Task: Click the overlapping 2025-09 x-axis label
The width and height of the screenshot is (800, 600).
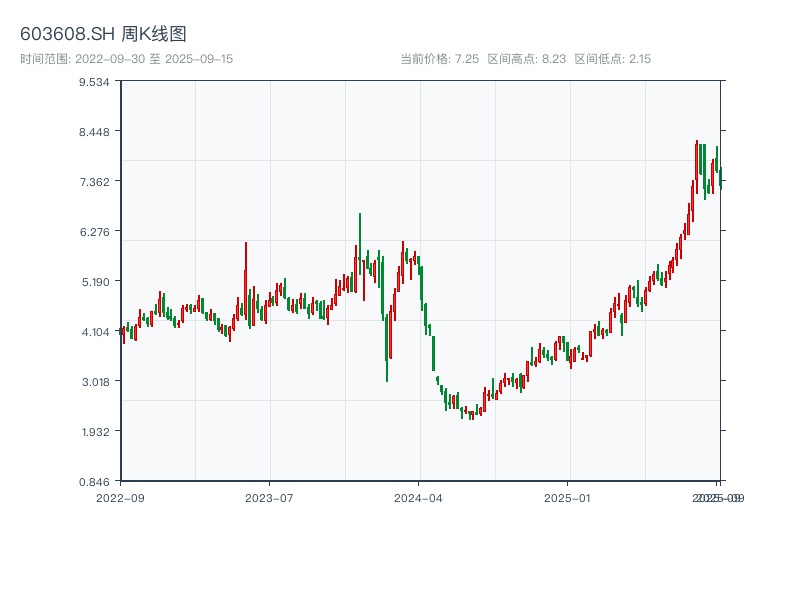Action: click(x=718, y=498)
